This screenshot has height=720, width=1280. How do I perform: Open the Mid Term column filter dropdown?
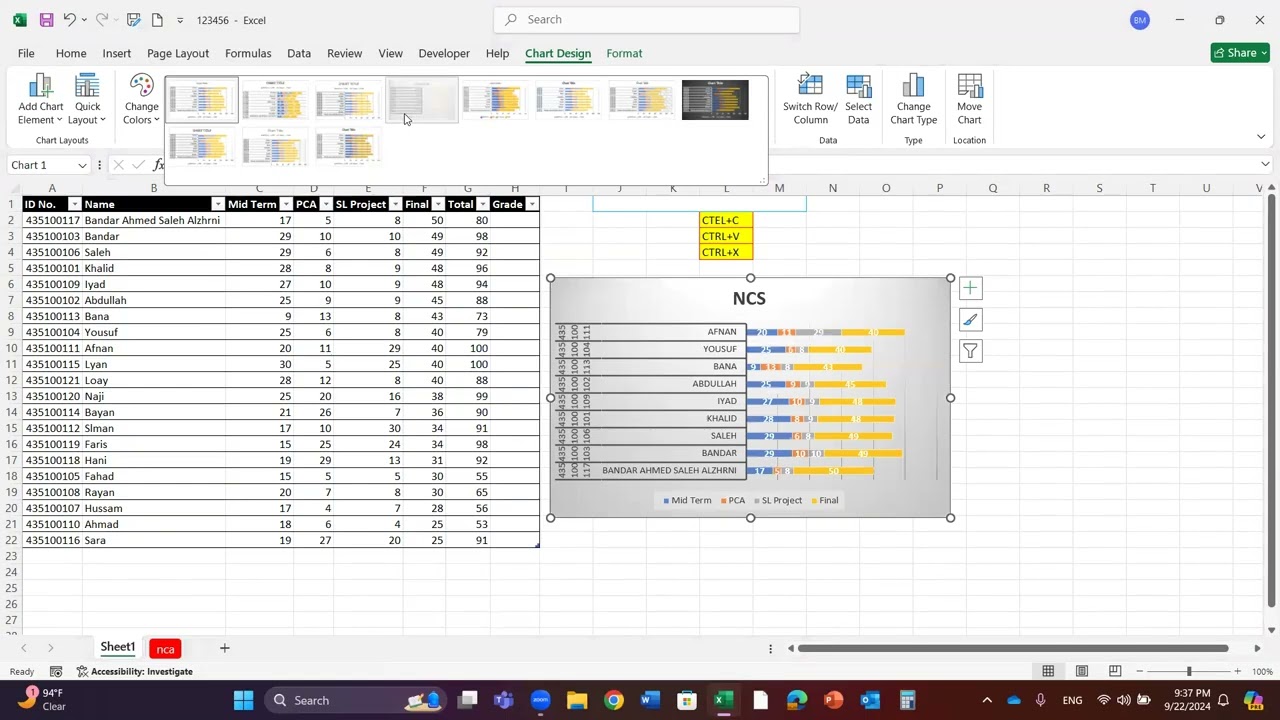point(285,204)
